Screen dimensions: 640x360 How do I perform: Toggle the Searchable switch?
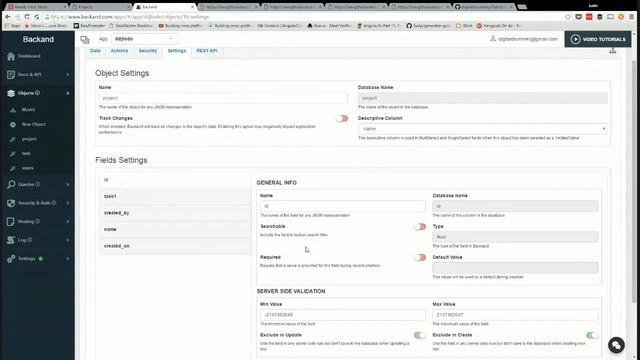[420, 227]
